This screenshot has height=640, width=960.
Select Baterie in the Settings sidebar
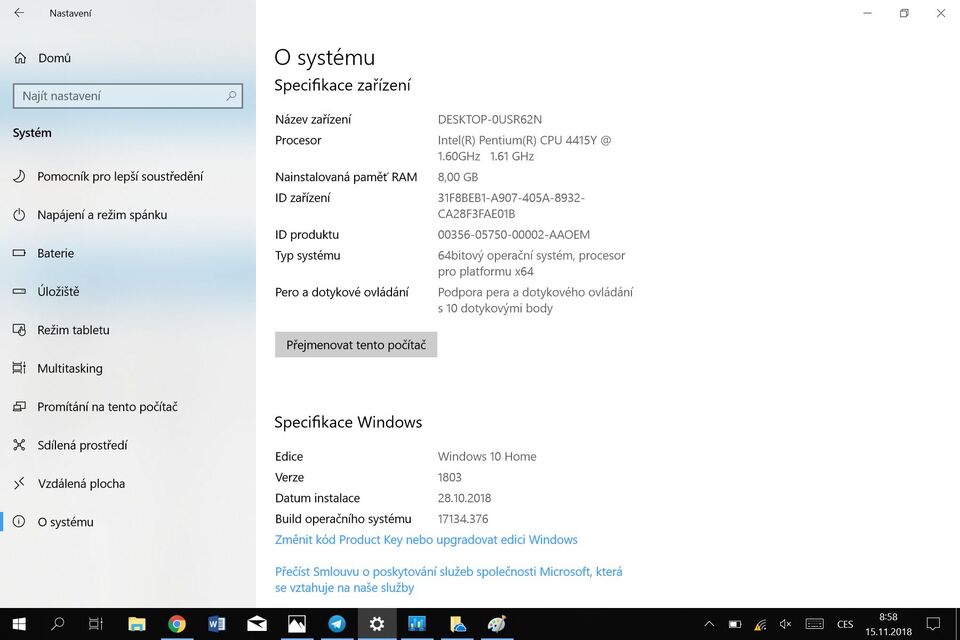(56, 252)
